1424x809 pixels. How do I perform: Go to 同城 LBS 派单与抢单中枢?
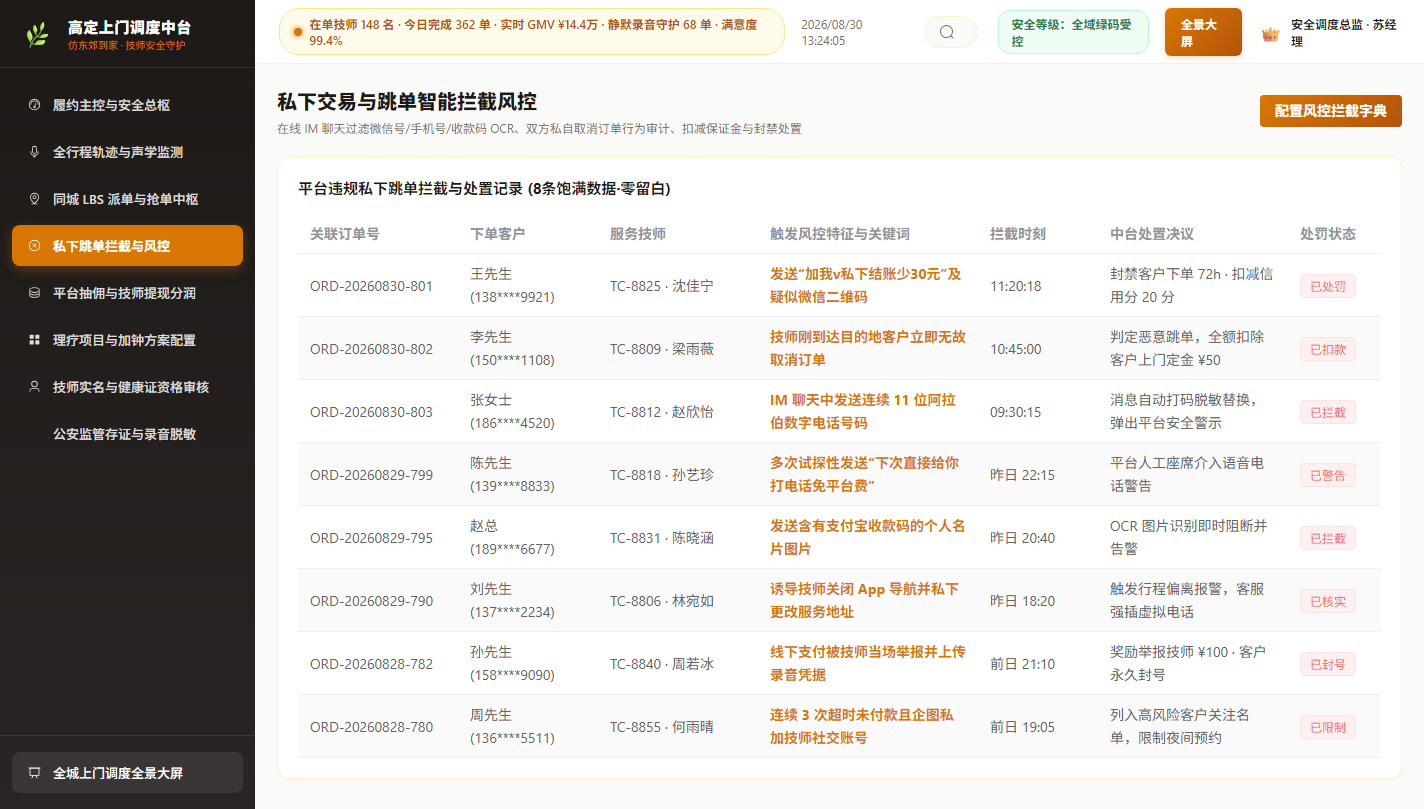pyautogui.click(x=127, y=199)
